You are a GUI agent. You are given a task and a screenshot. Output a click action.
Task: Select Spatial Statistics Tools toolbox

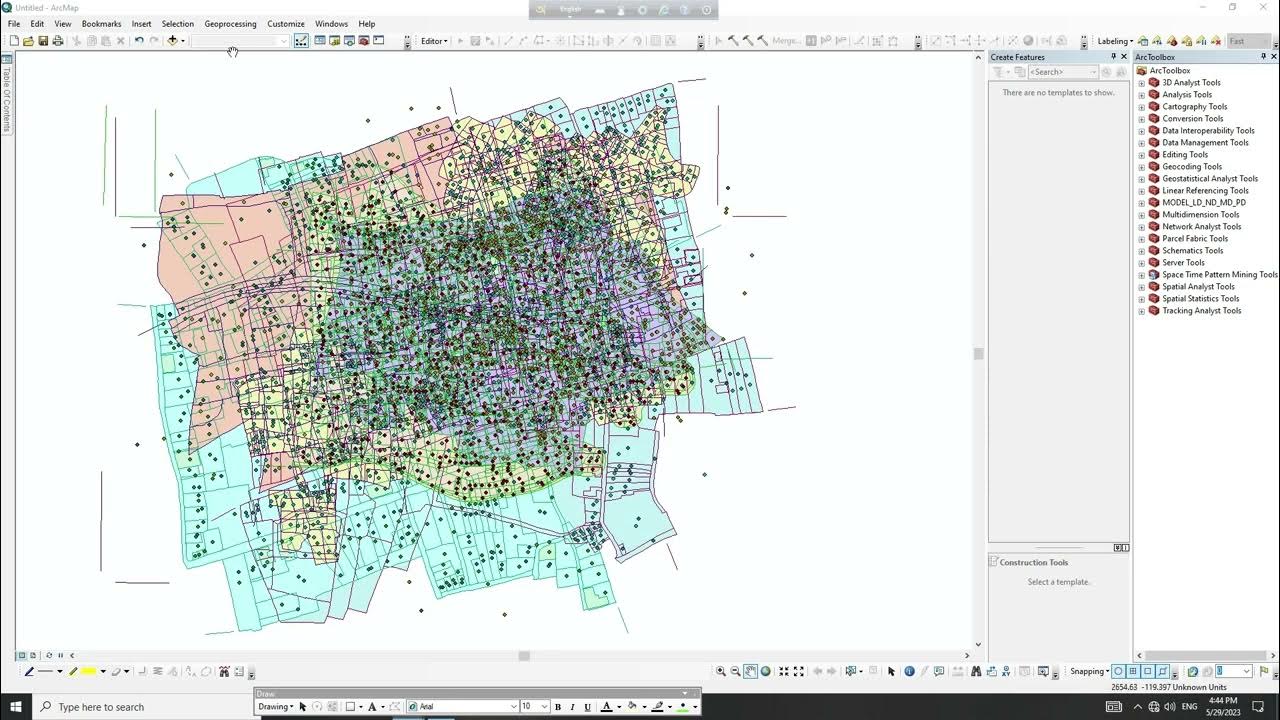pyautogui.click(x=1200, y=299)
